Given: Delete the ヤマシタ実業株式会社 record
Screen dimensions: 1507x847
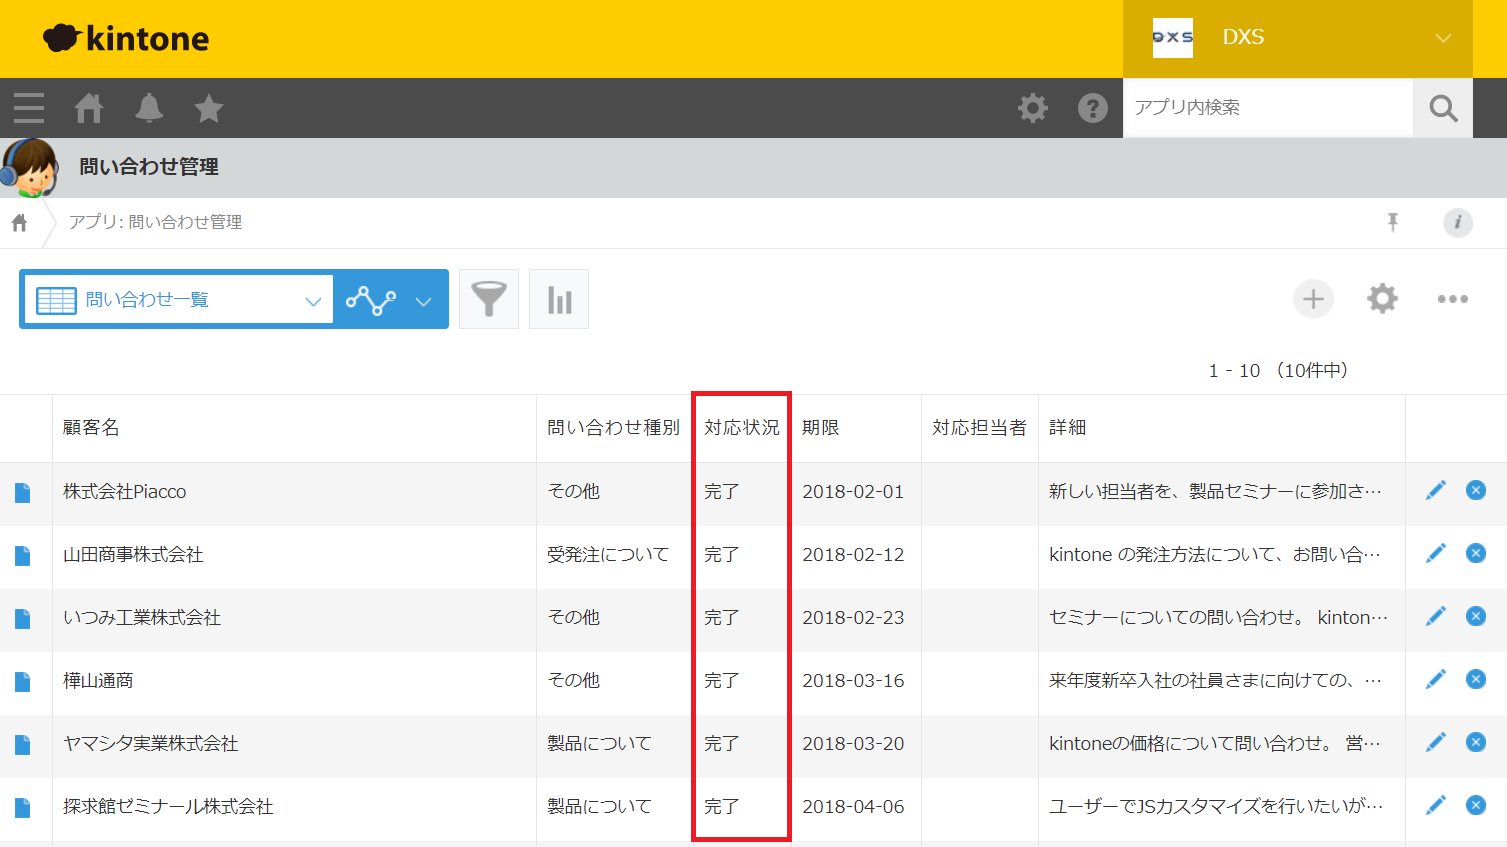Looking at the screenshot, I should pos(1476,742).
